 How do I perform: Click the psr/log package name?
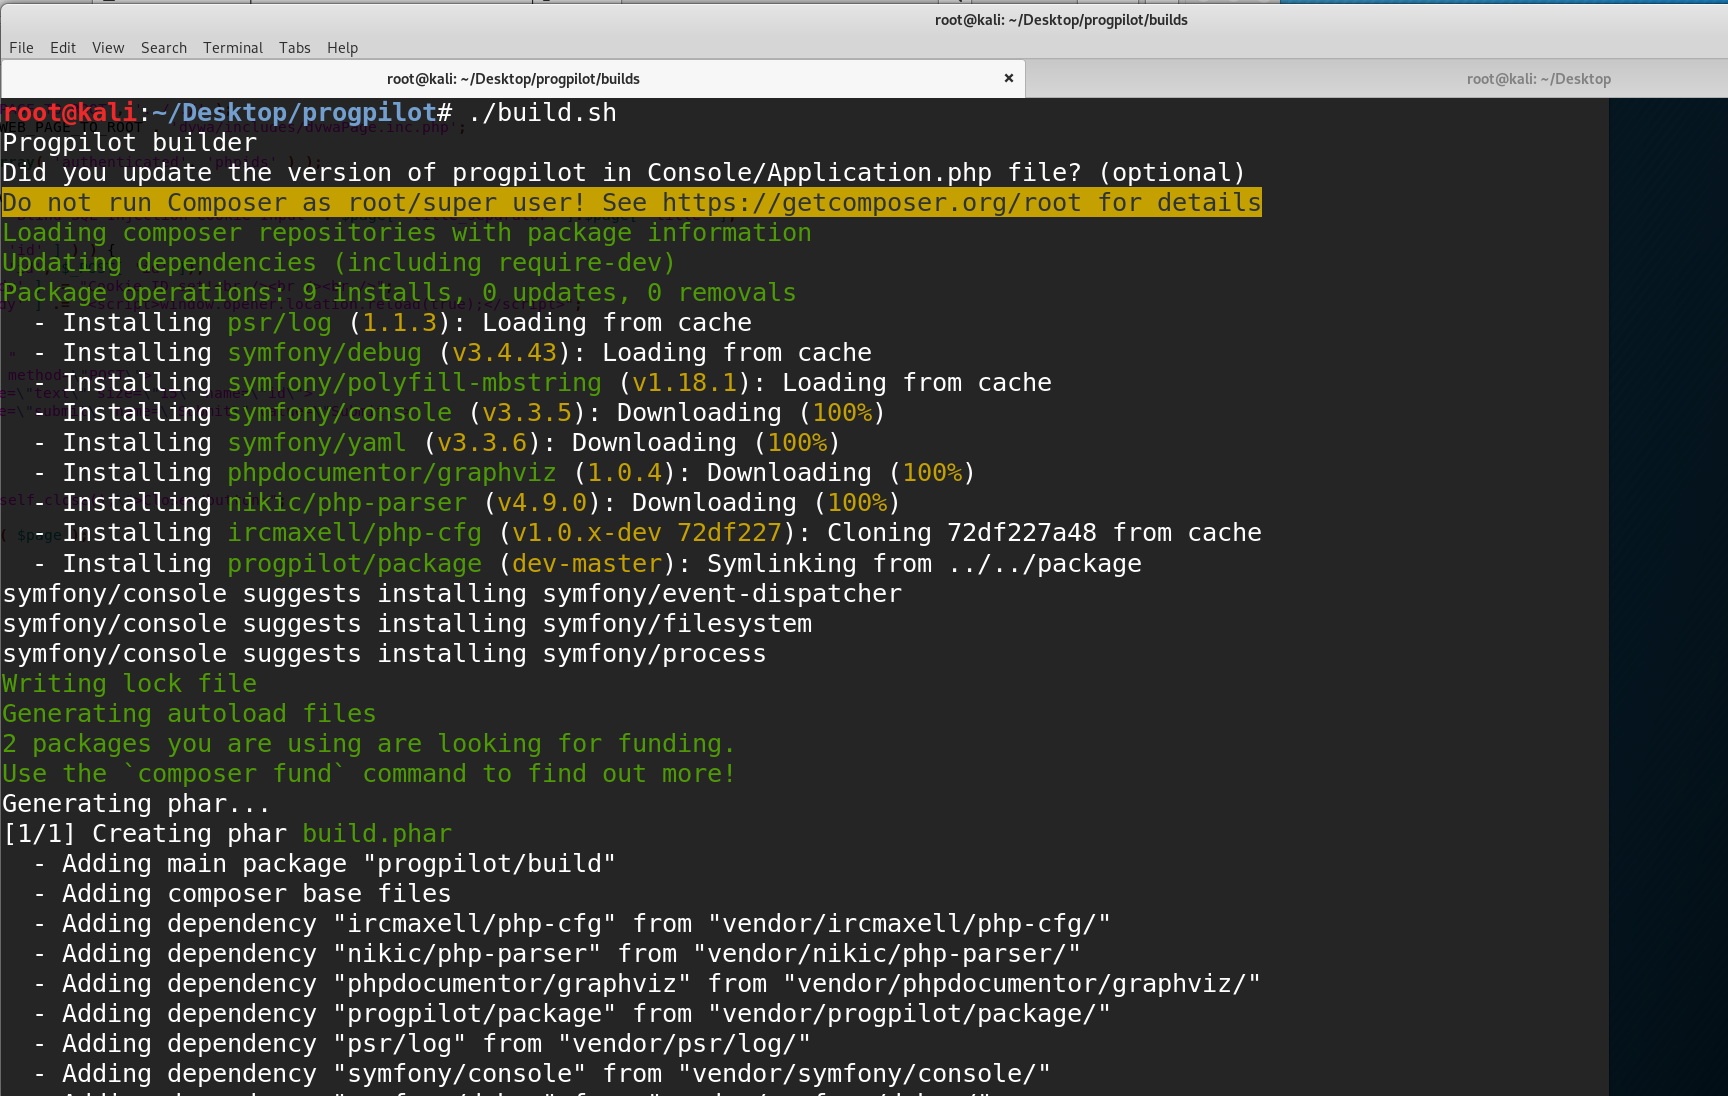[279, 323]
